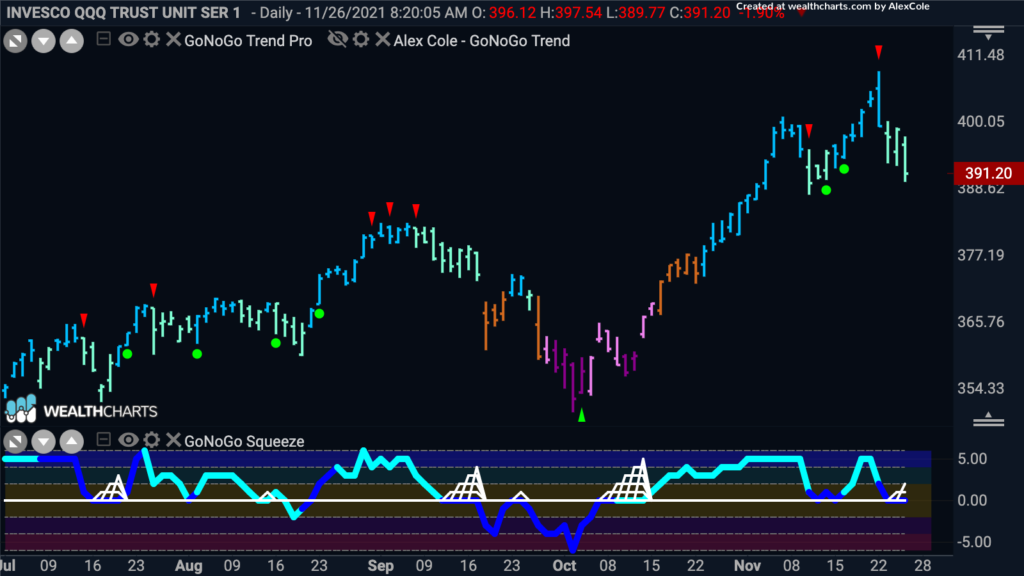Screen dimensions: 1024x576
Task: Click the low value 389.77
Action: point(641,12)
